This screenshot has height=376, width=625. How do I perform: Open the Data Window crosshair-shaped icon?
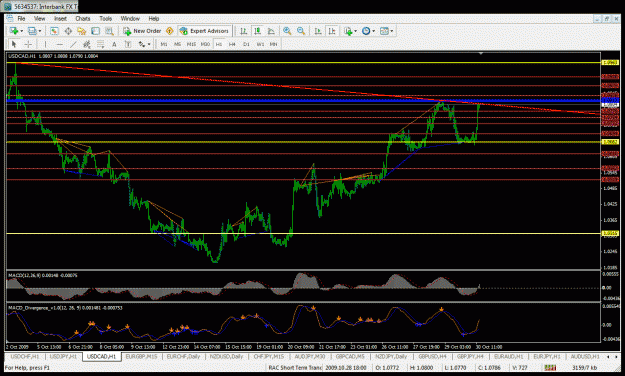click(68, 31)
